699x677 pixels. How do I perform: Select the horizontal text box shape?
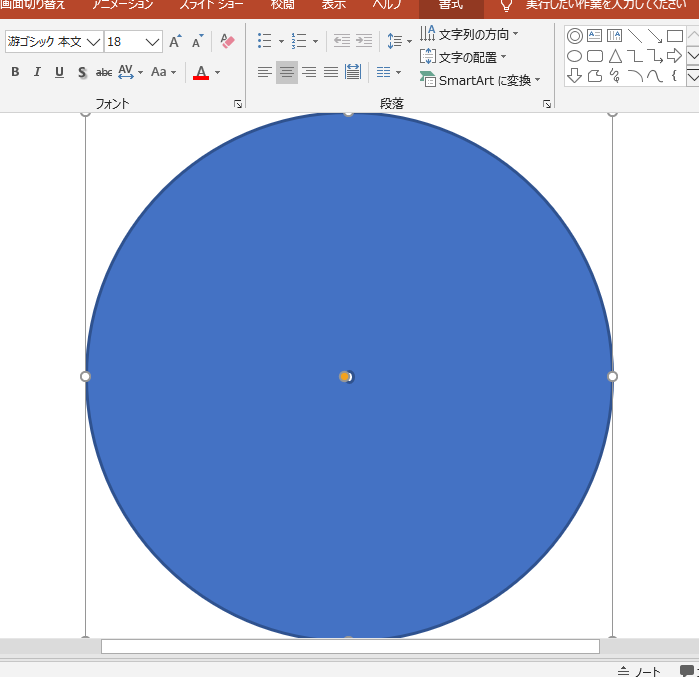(594, 36)
